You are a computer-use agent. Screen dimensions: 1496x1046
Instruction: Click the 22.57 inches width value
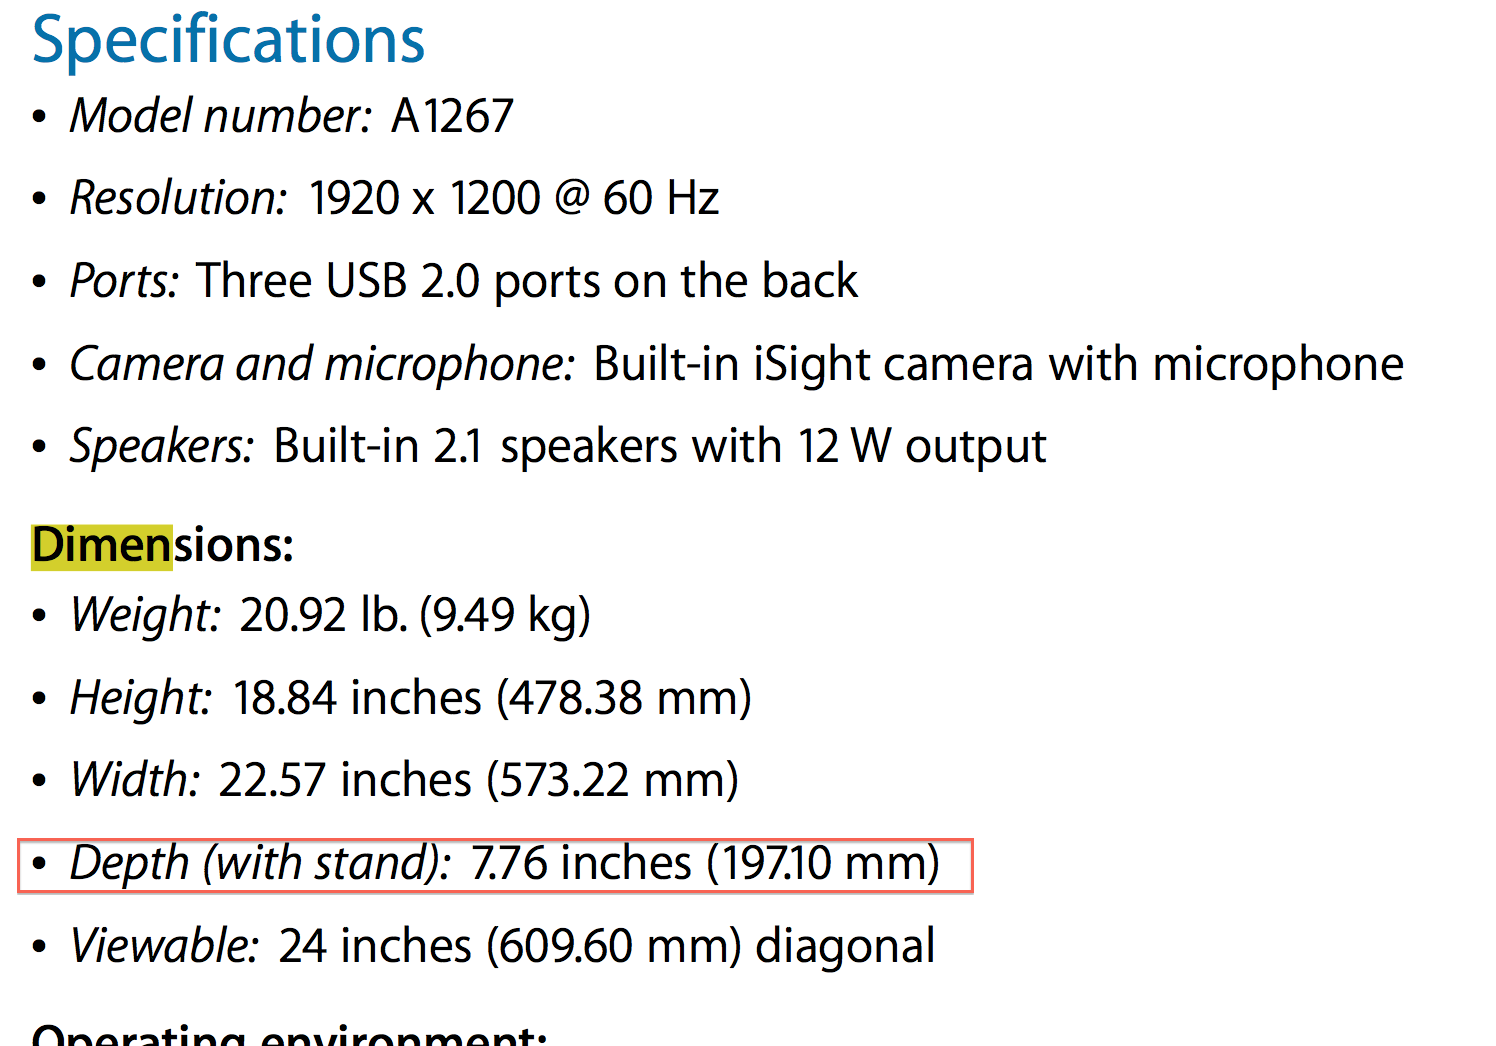coord(344,780)
